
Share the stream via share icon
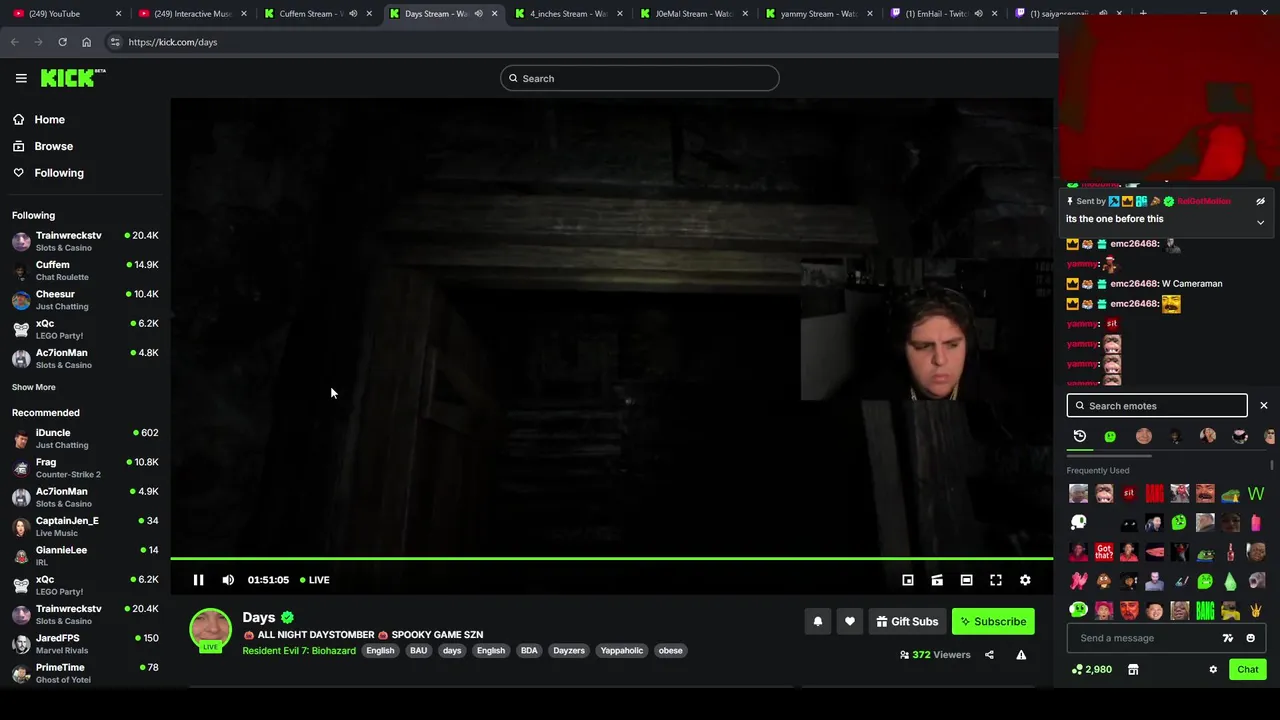pyautogui.click(x=989, y=655)
